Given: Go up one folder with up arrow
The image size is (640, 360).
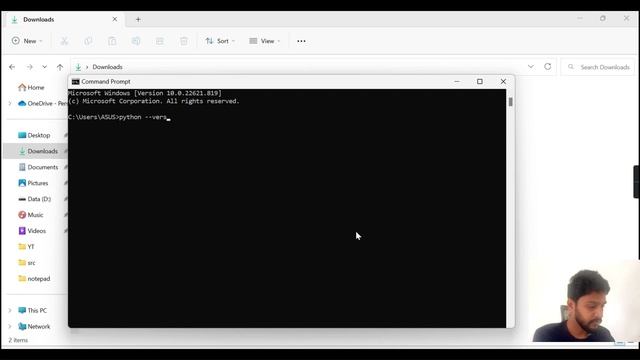Looking at the screenshot, I should pyautogui.click(x=60, y=67).
